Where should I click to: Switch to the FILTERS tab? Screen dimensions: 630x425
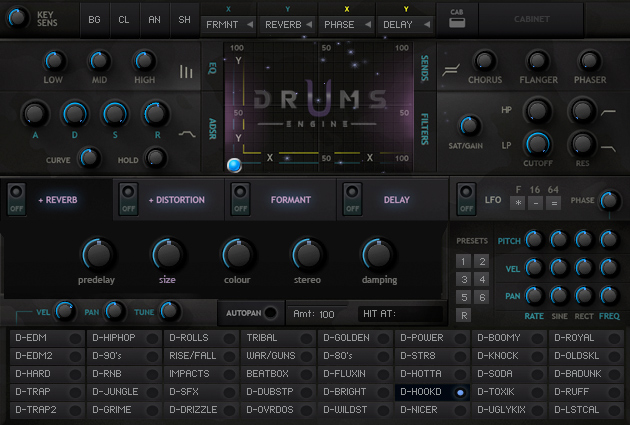(424, 129)
